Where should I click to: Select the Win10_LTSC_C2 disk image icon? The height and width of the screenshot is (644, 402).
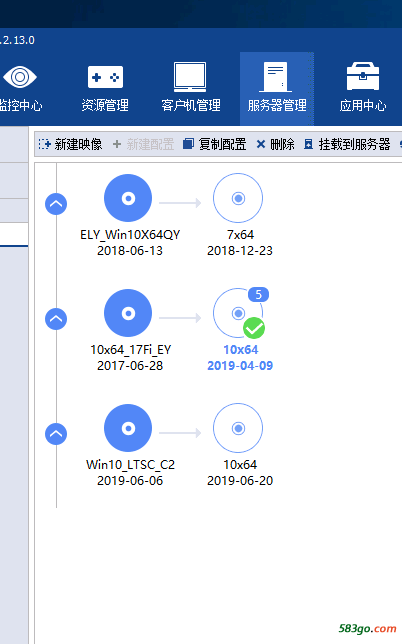point(128,428)
